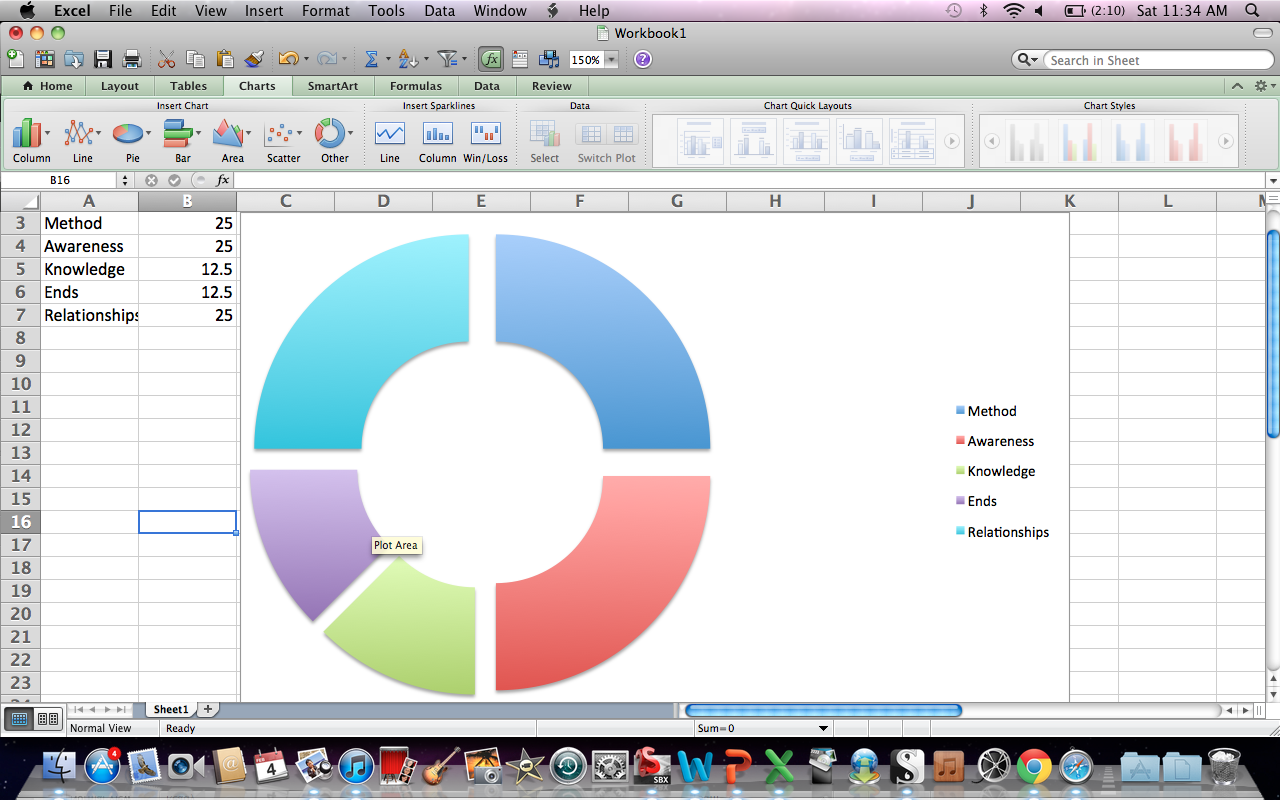Paste with the clipboard icon
This screenshot has height=800, width=1280.
(224, 59)
